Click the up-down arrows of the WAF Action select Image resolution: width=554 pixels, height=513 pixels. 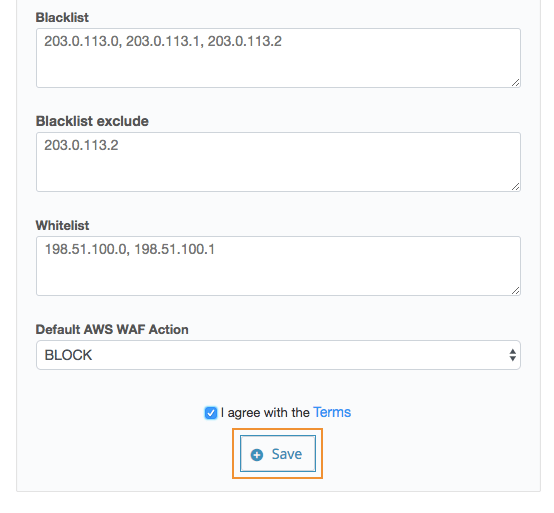point(512,355)
